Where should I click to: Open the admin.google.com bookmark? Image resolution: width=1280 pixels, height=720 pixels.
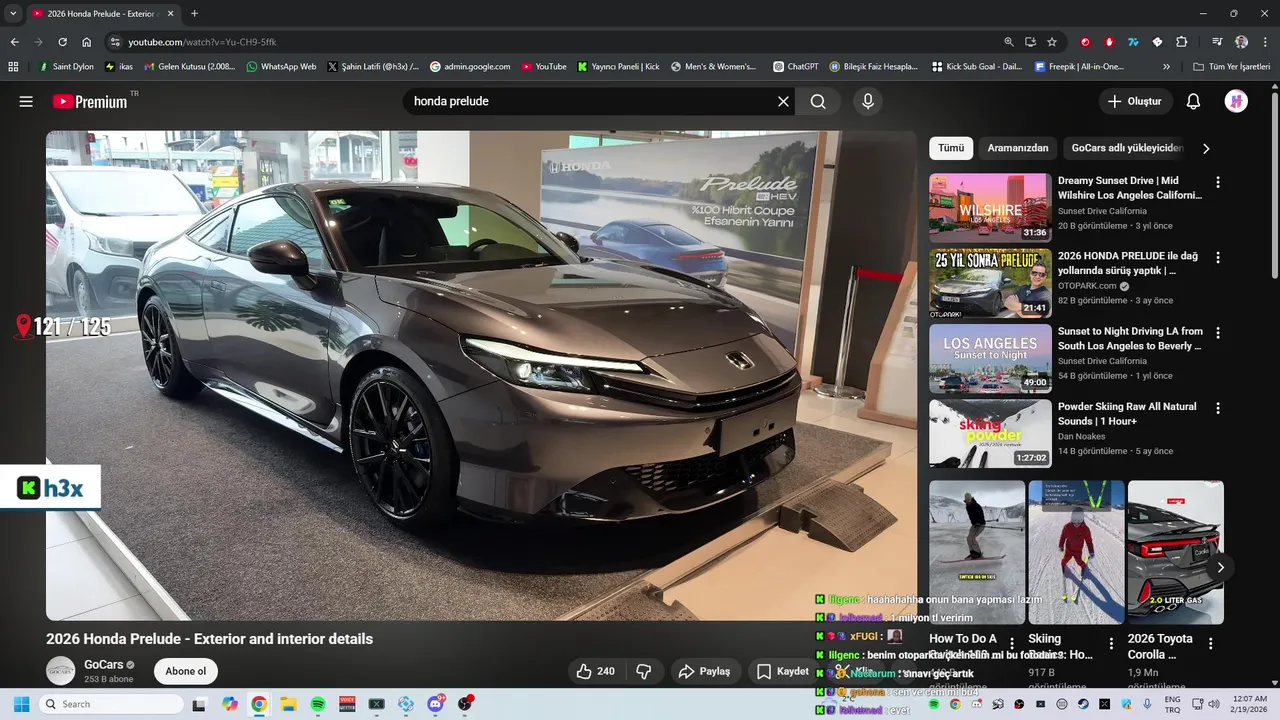pos(470,67)
